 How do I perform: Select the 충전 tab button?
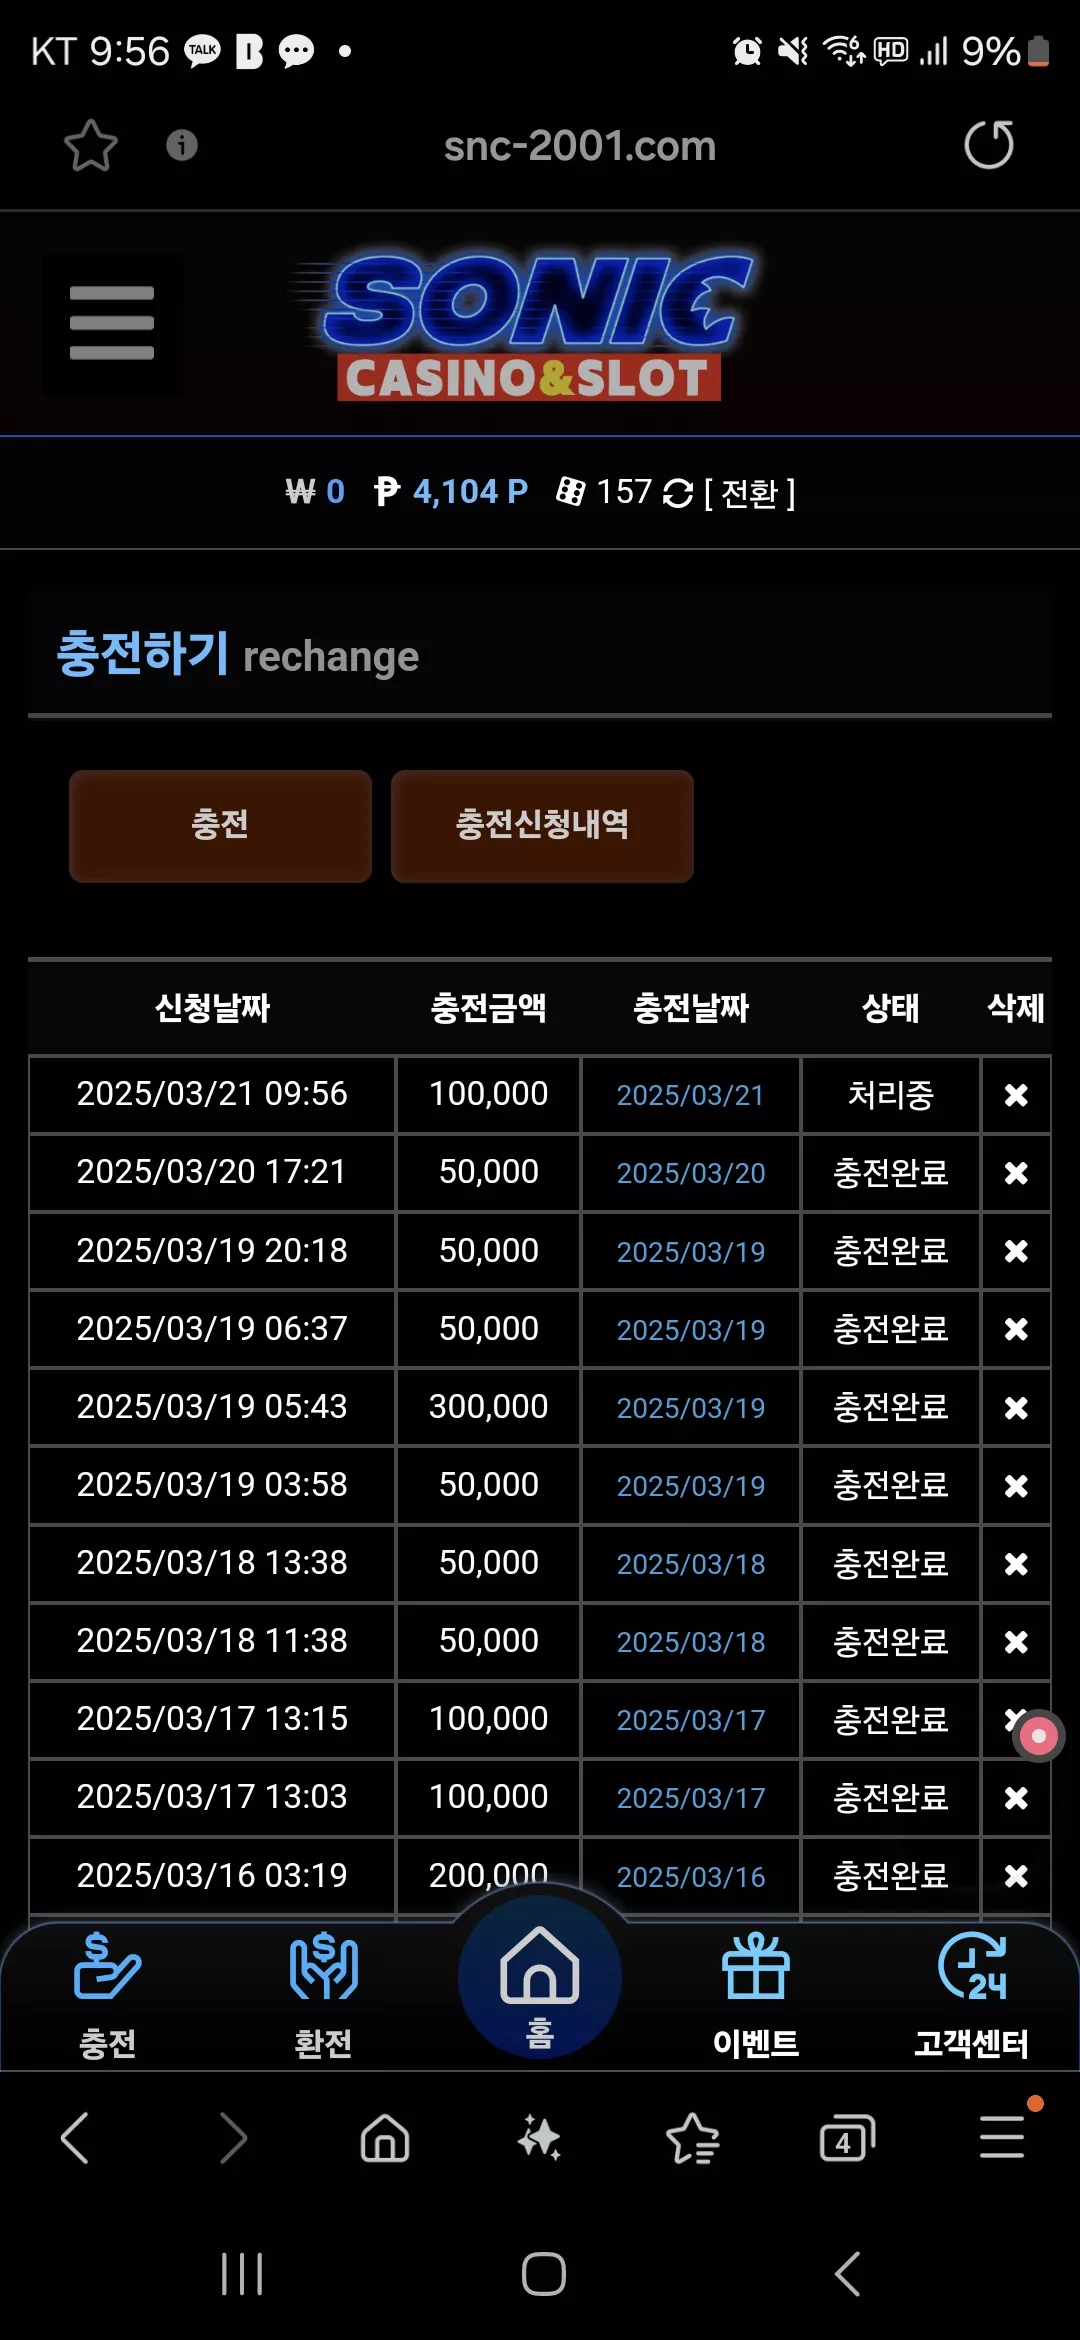coord(220,825)
